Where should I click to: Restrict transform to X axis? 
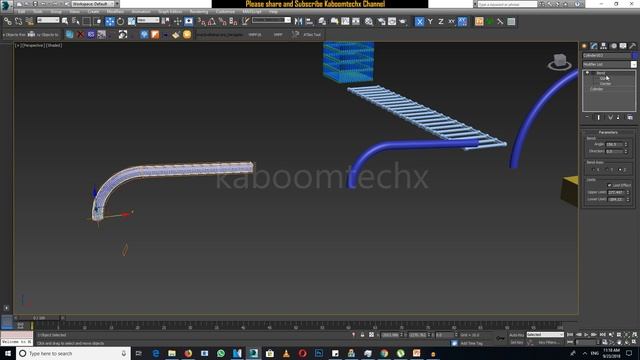click(x=419, y=21)
